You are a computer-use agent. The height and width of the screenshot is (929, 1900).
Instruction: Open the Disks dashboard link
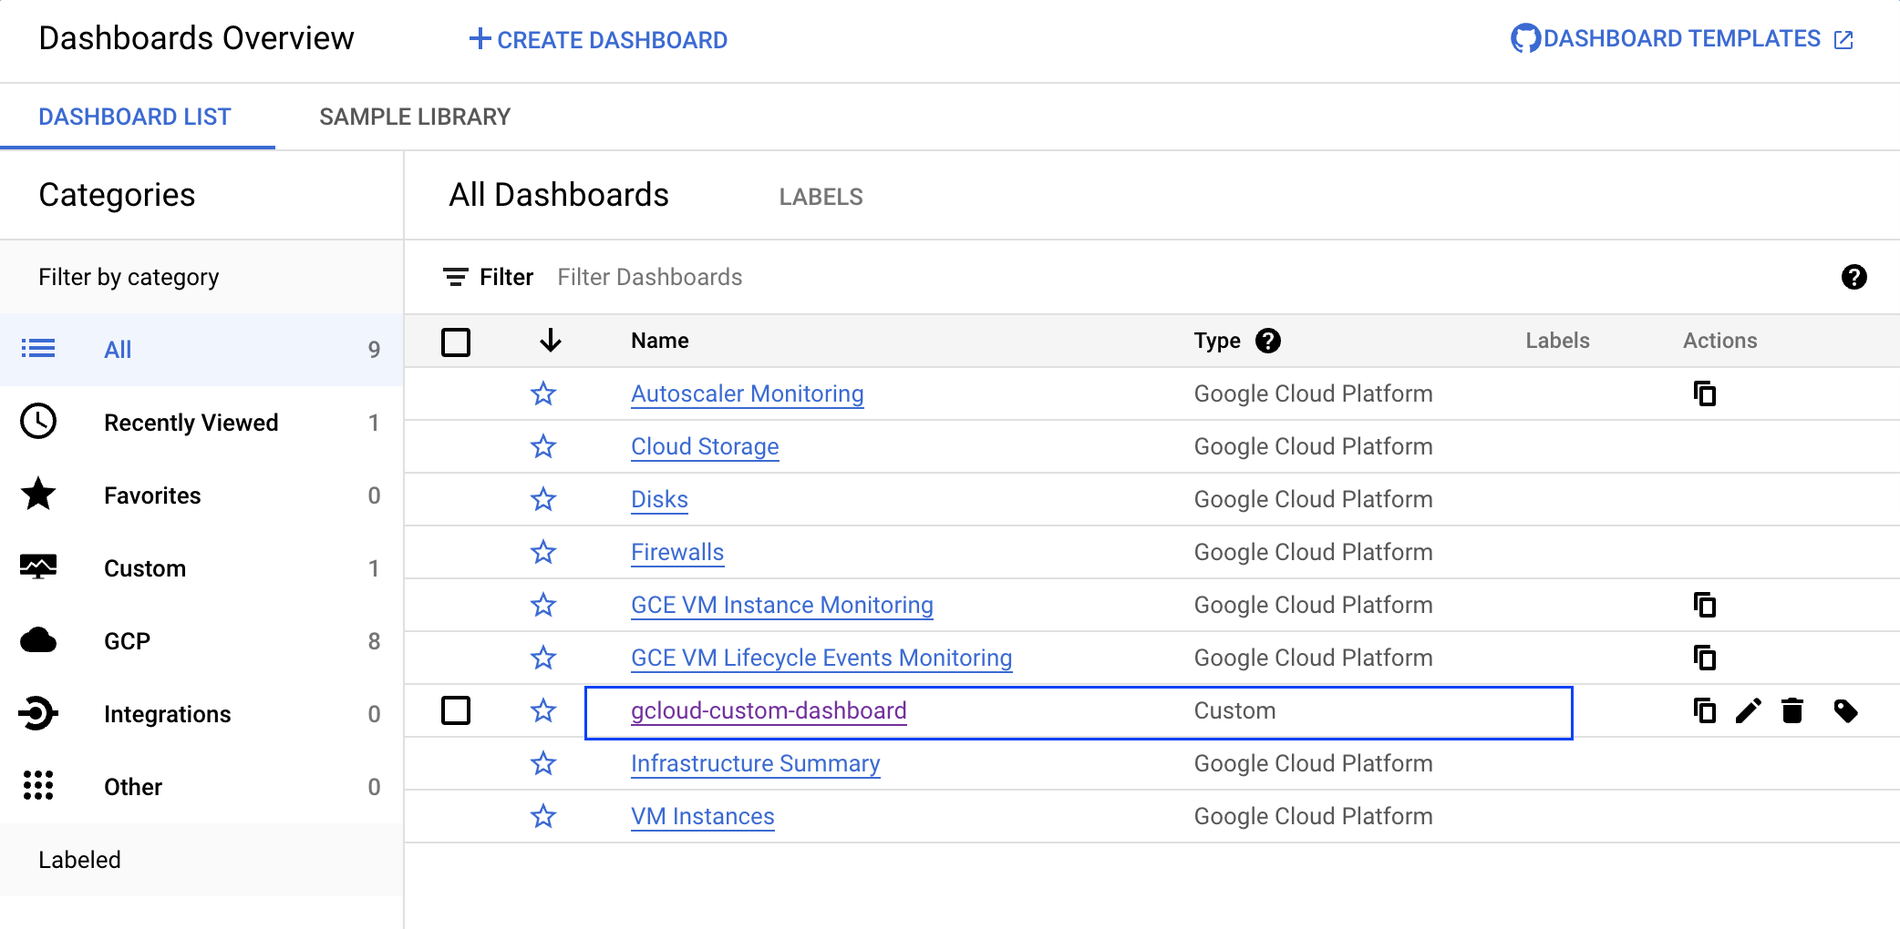click(659, 499)
